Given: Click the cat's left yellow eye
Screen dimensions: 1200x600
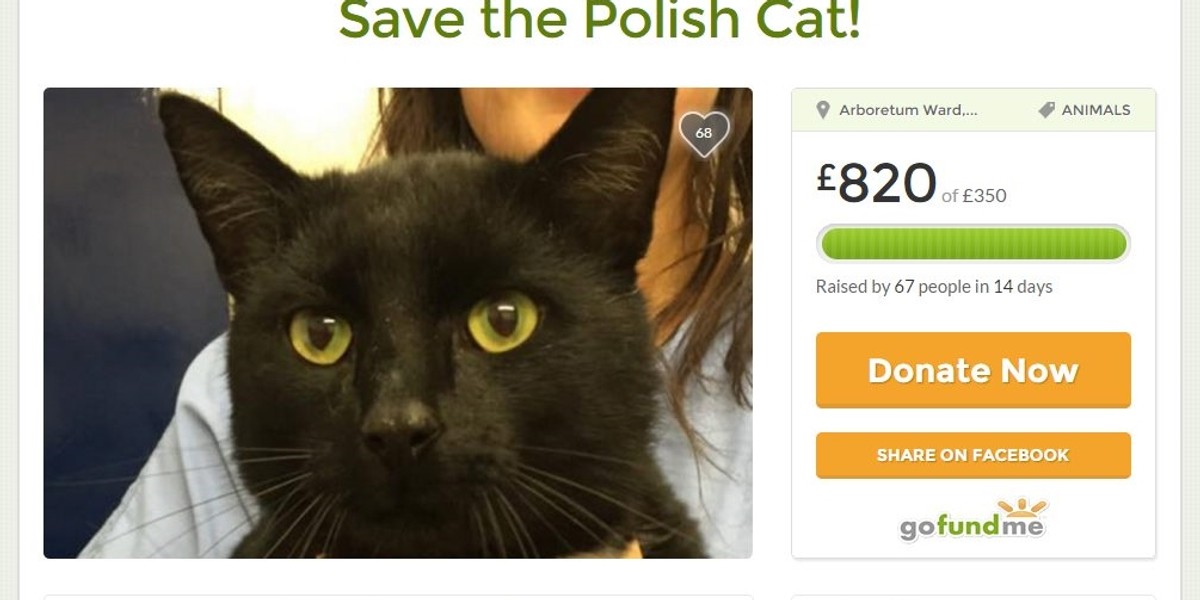Looking at the screenshot, I should click(320, 336).
